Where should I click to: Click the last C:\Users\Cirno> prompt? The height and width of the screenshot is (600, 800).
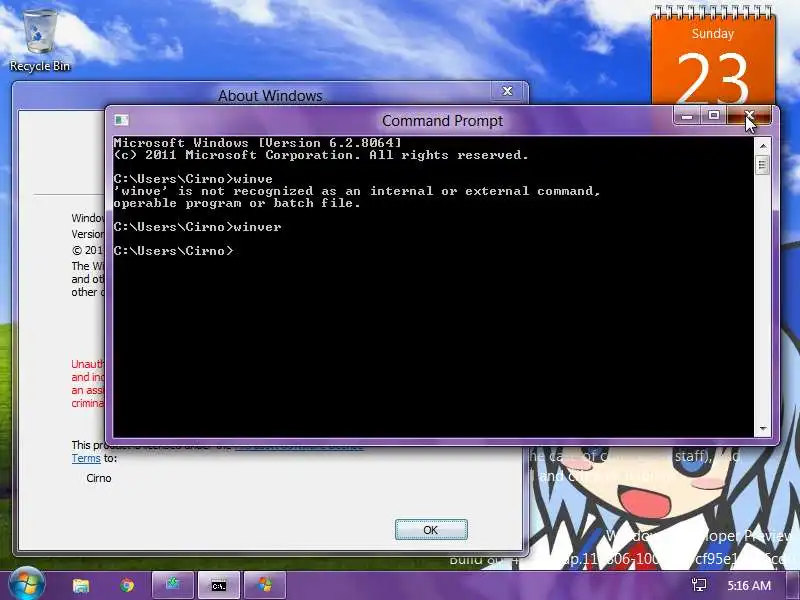pyautogui.click(x=173, y=251)
